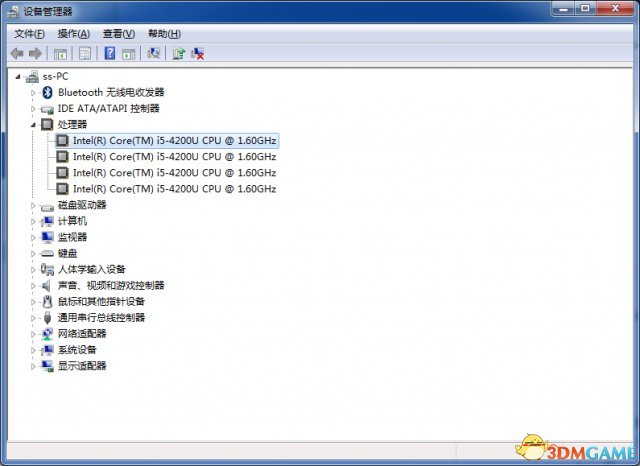
Task: Expand the 显示适配器 display adapters node
Action: (34, 366)
